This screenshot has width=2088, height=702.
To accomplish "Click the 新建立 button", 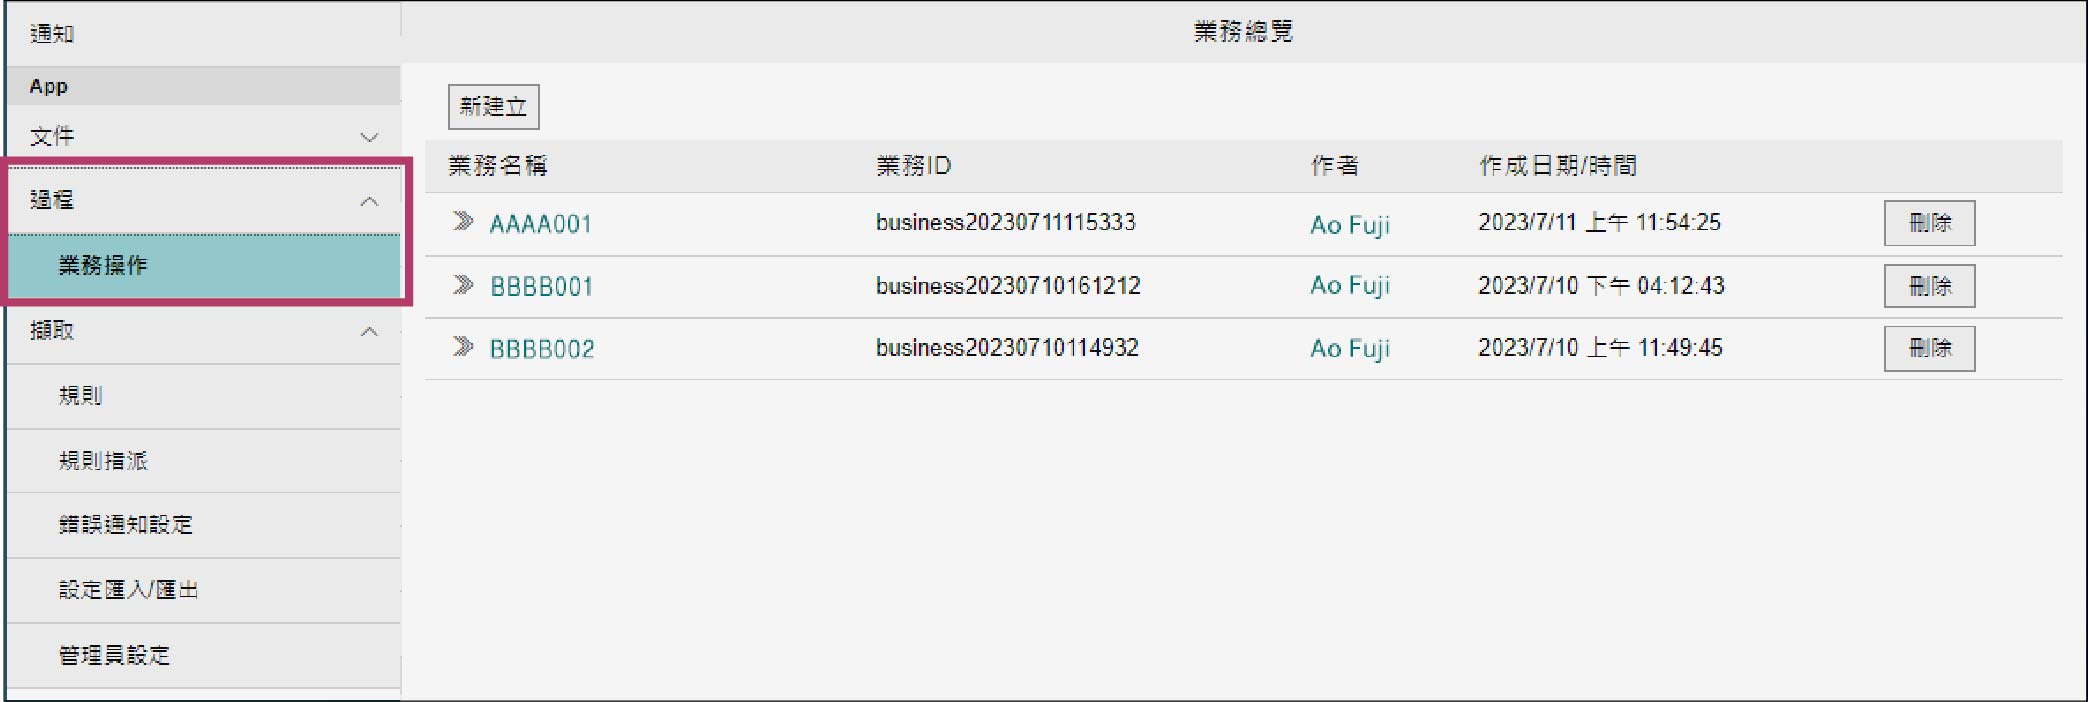I will point(493,107).
